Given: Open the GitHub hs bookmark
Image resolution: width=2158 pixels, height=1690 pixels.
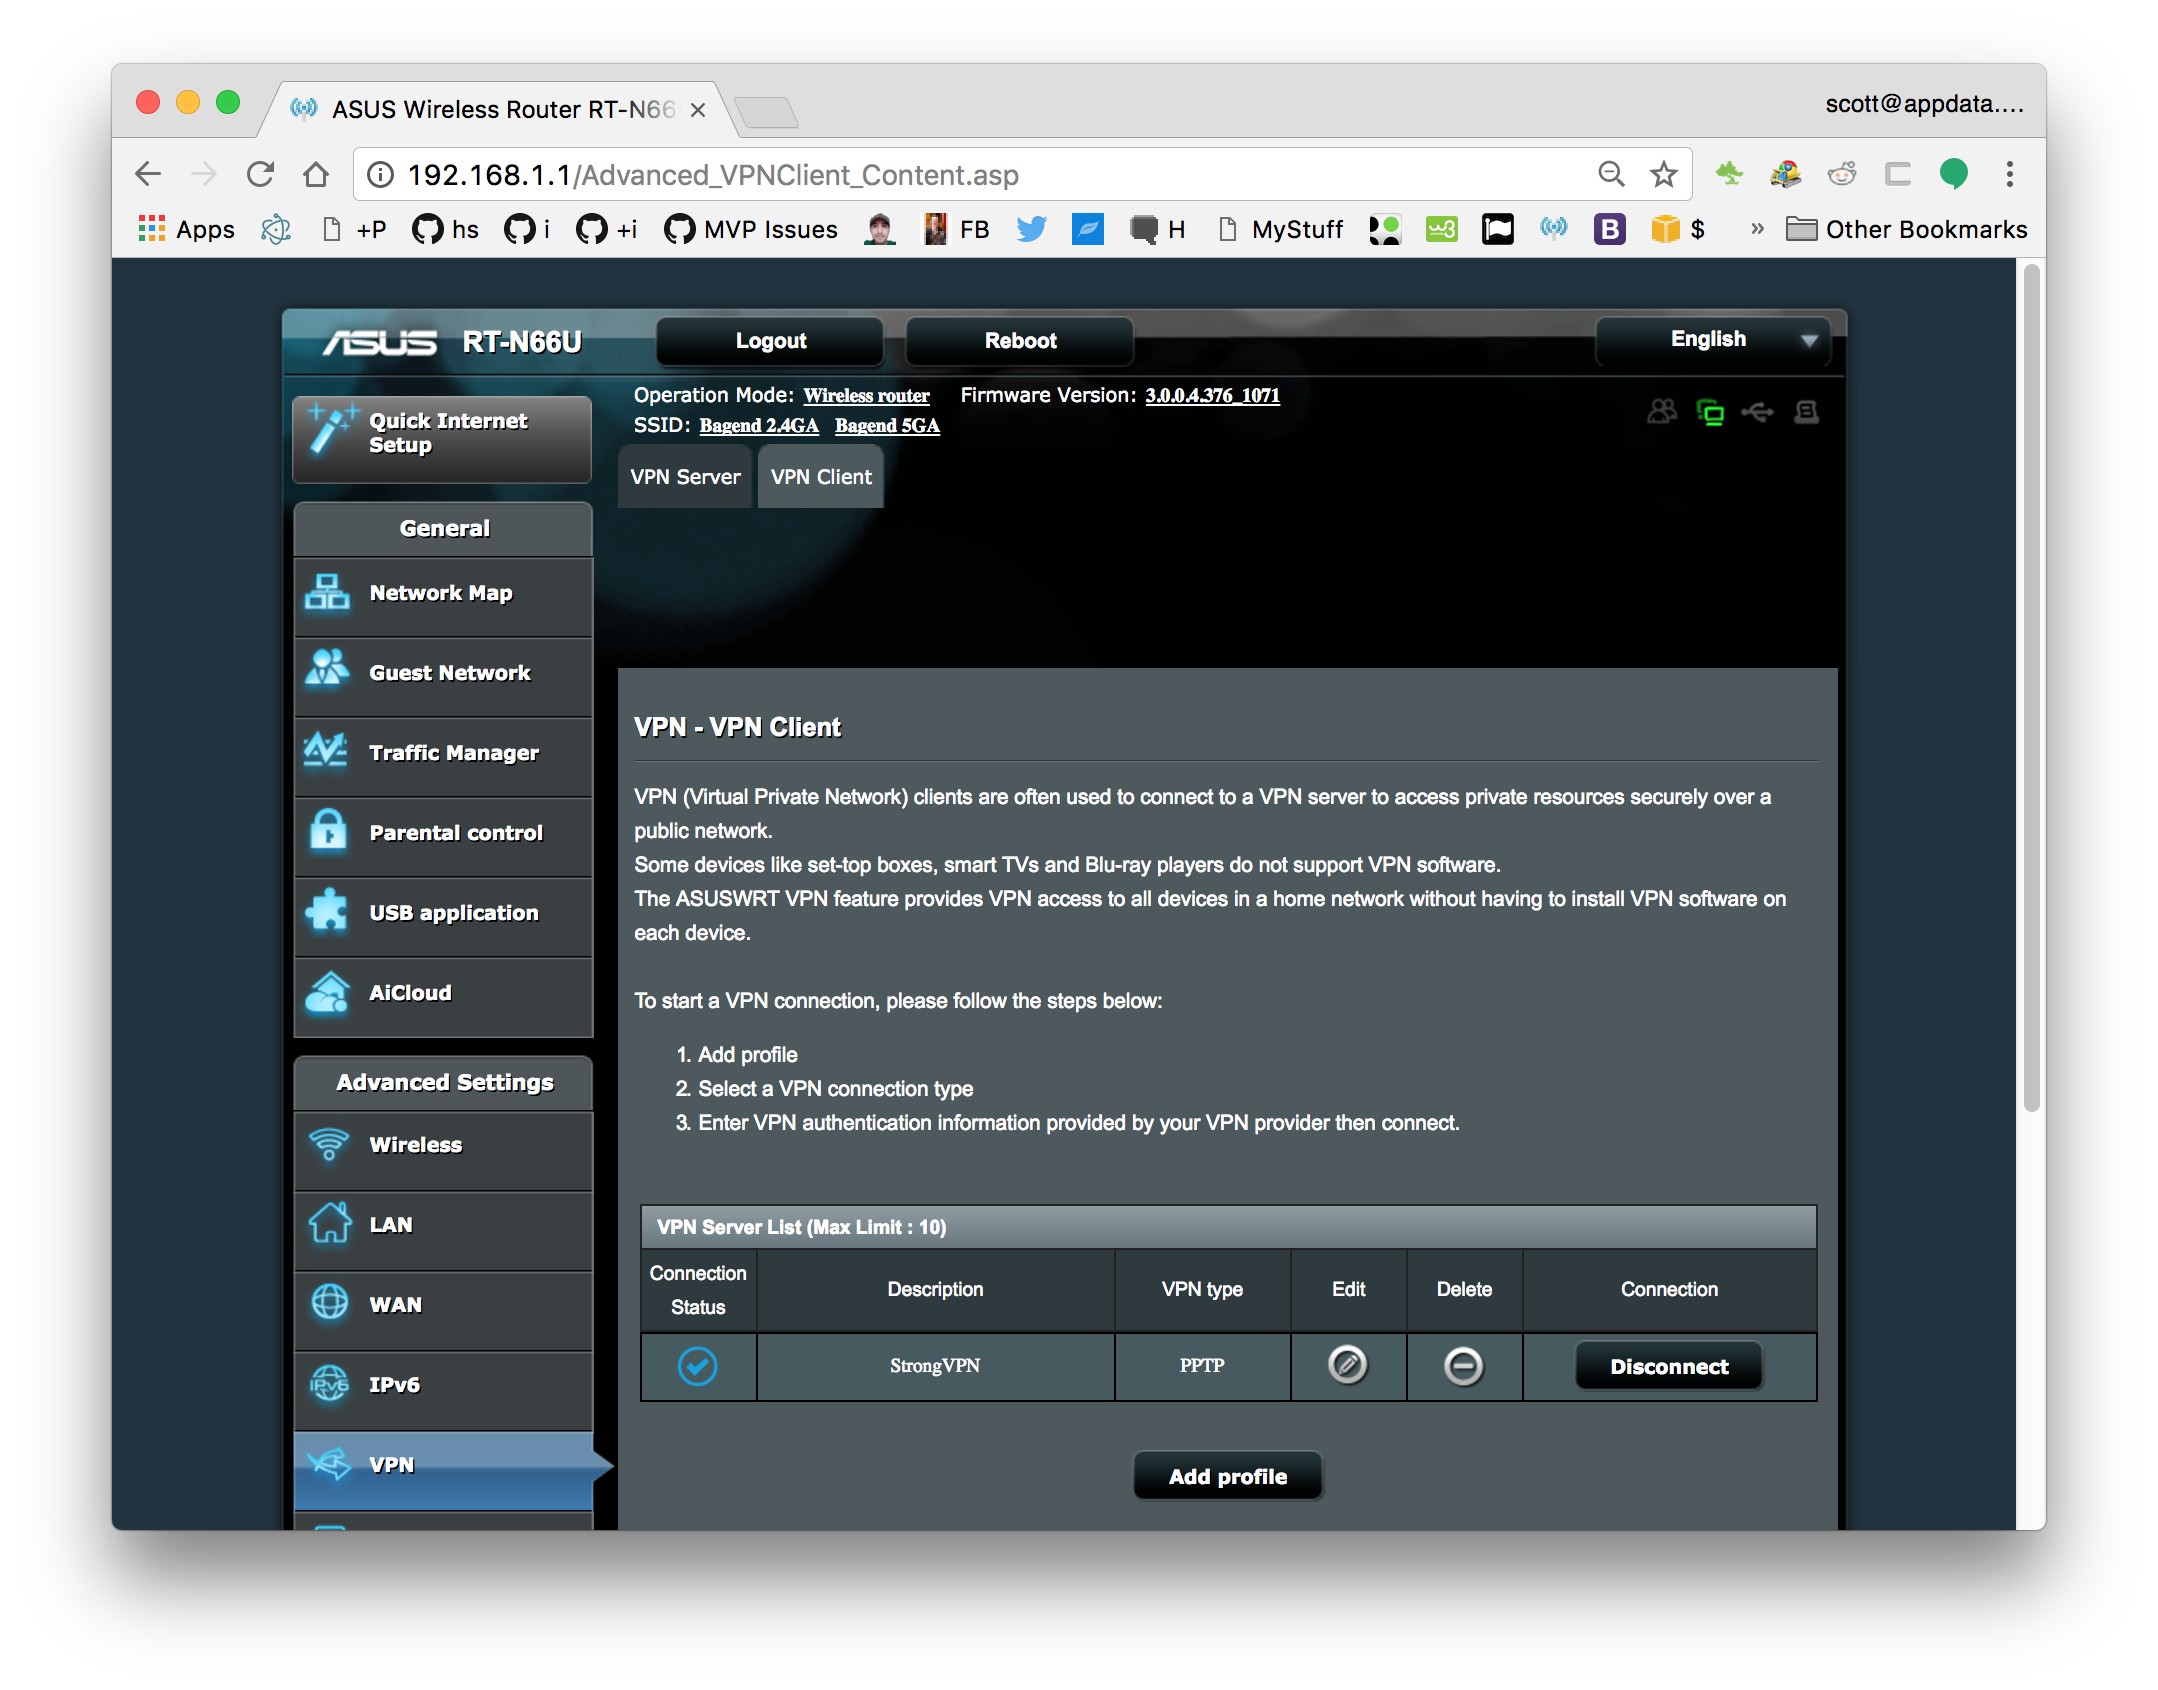Looking at the screenshot, I should 445,229.
